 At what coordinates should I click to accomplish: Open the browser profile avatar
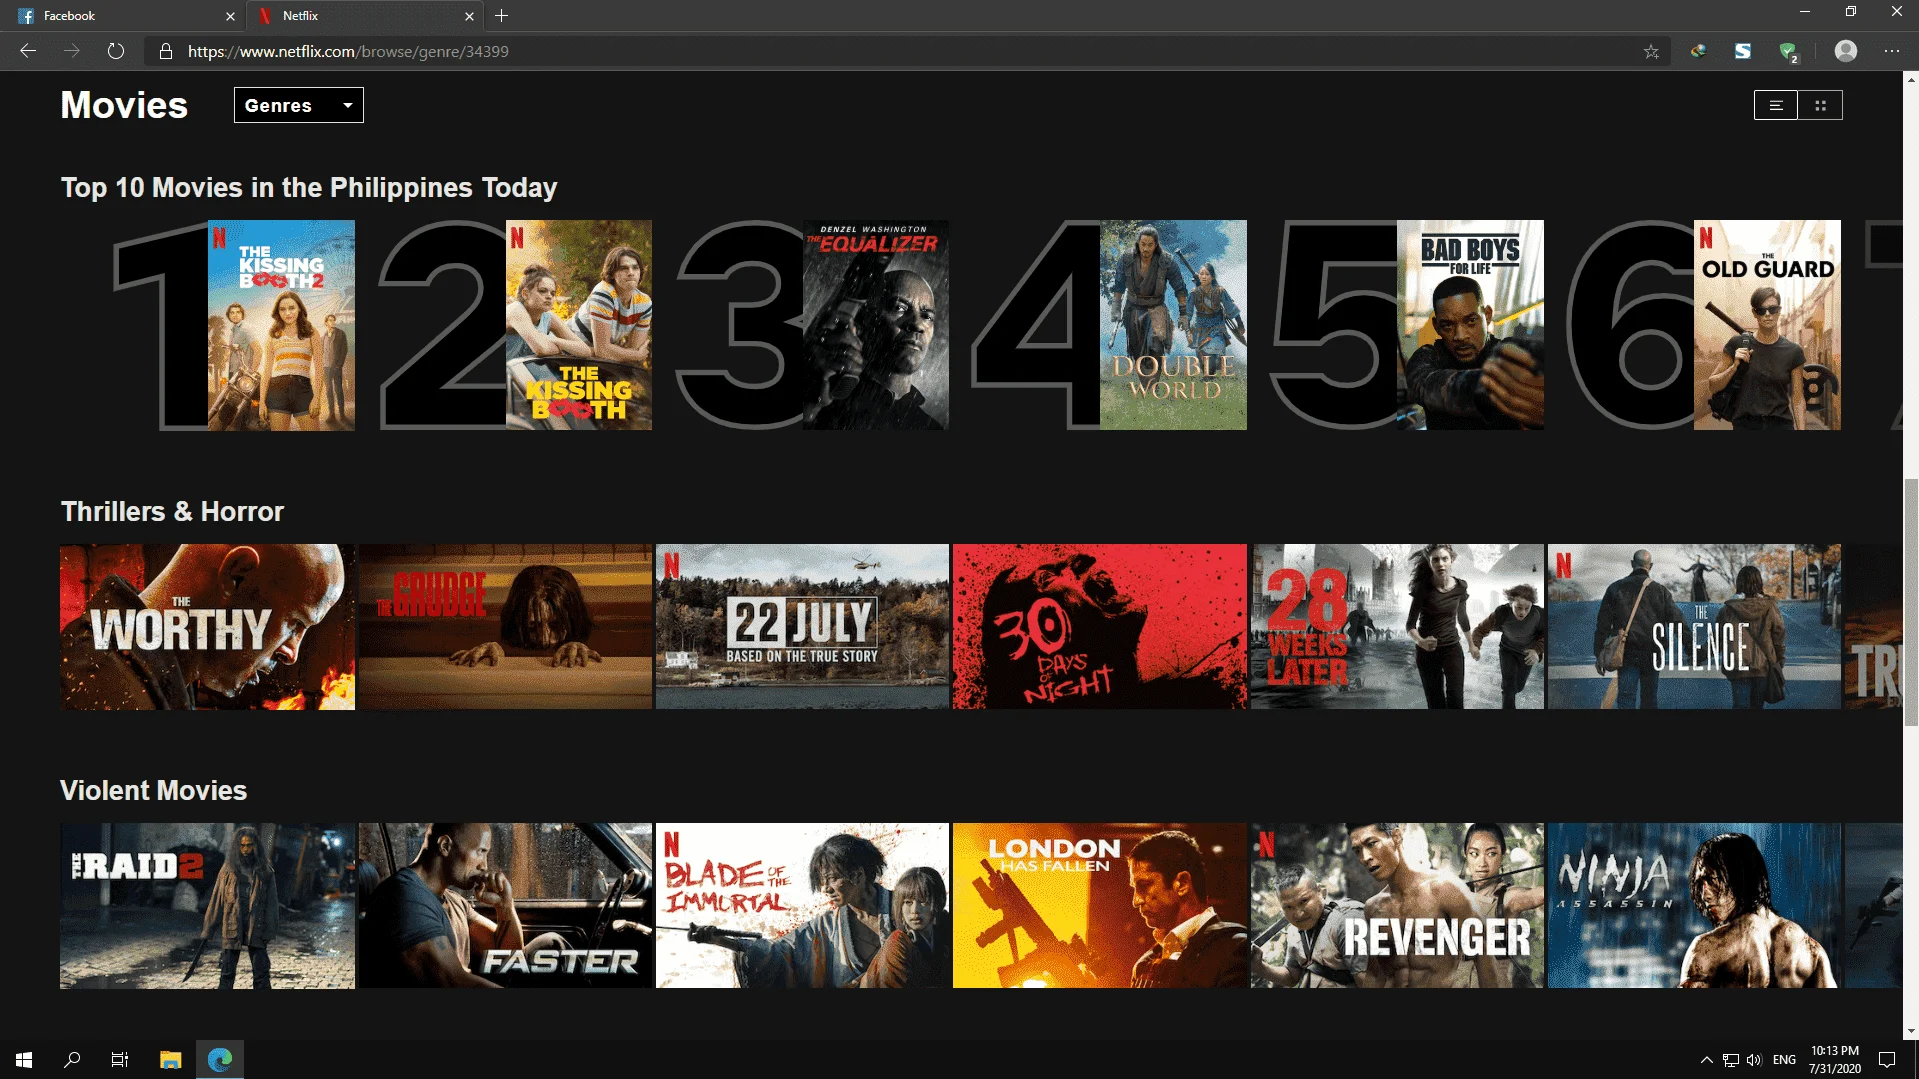pyautogui.click(x=1846, y=51)
